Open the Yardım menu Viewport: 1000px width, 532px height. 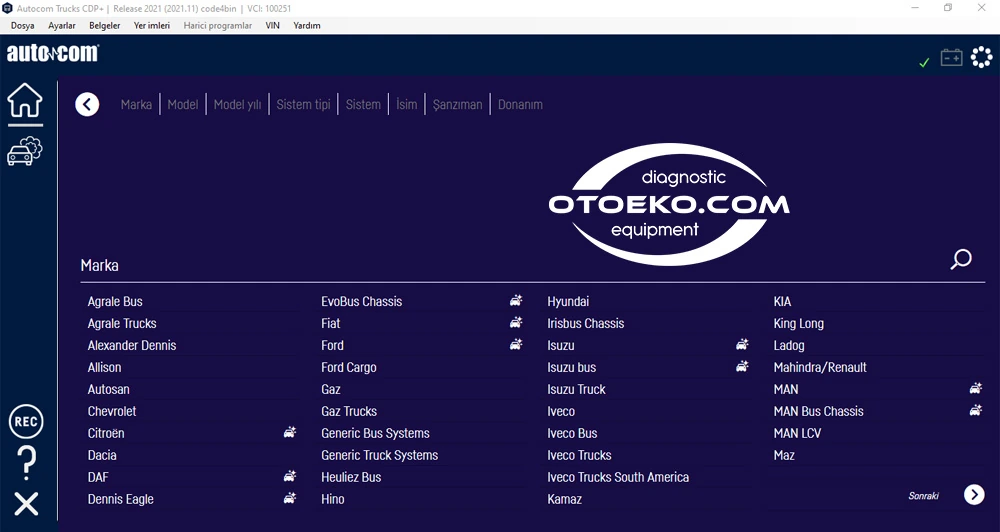click(x=307, y=26)
